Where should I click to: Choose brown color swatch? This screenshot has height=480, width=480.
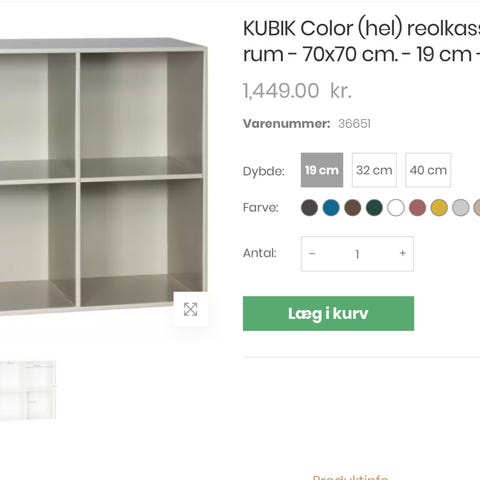pos(353,208)
